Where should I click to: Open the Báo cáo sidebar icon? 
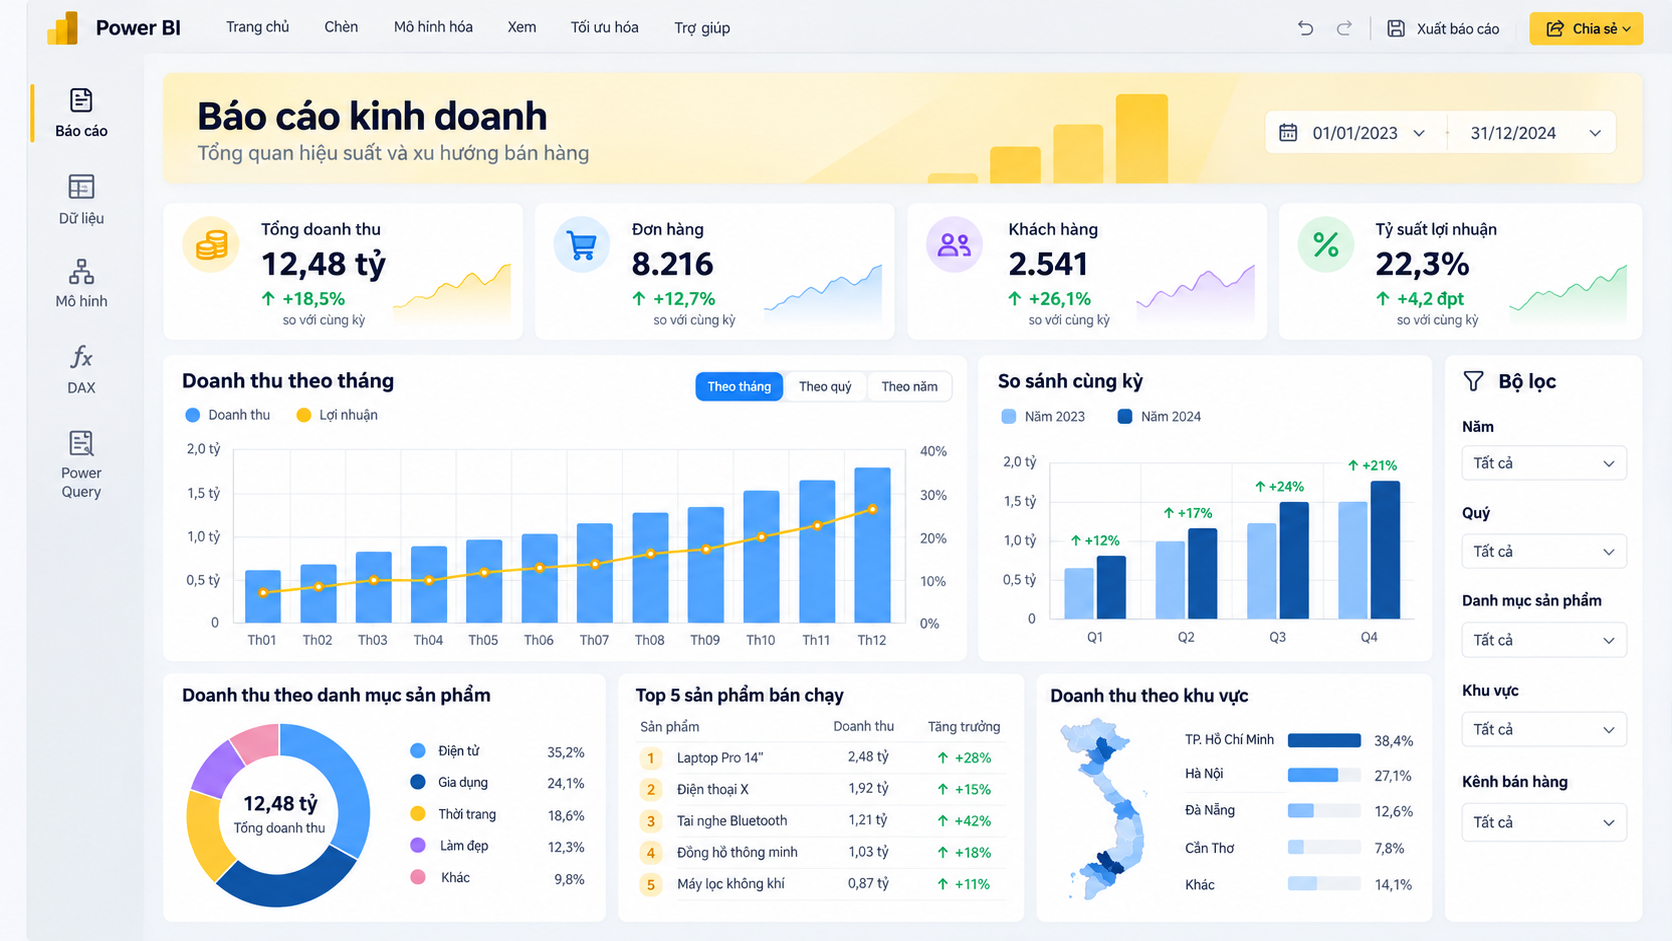(x=81, y=100)
